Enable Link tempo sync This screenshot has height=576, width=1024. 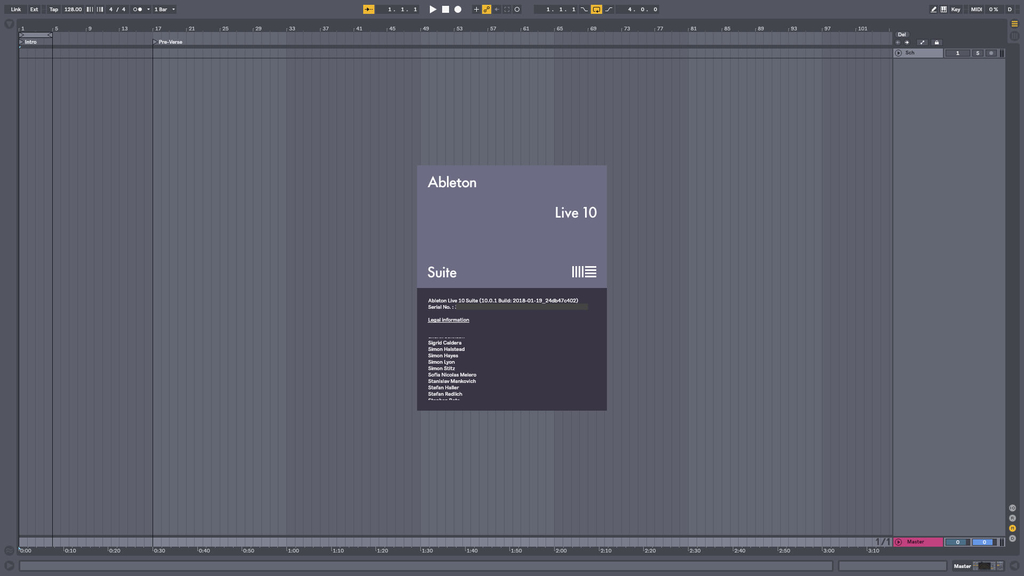[x=17, y=8]
